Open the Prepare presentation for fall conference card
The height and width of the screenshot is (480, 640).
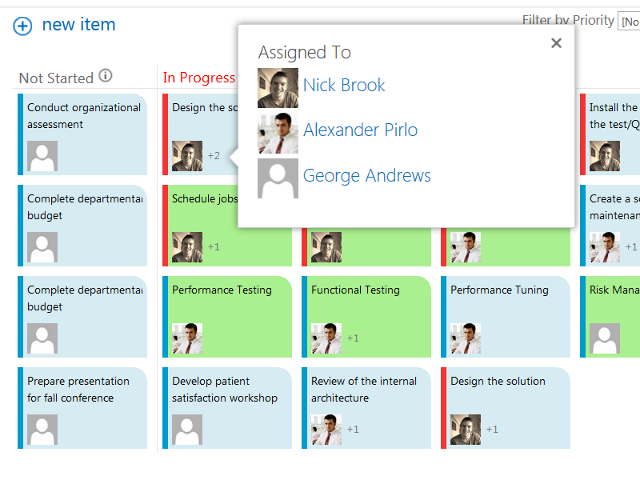[x=79, y=389]
